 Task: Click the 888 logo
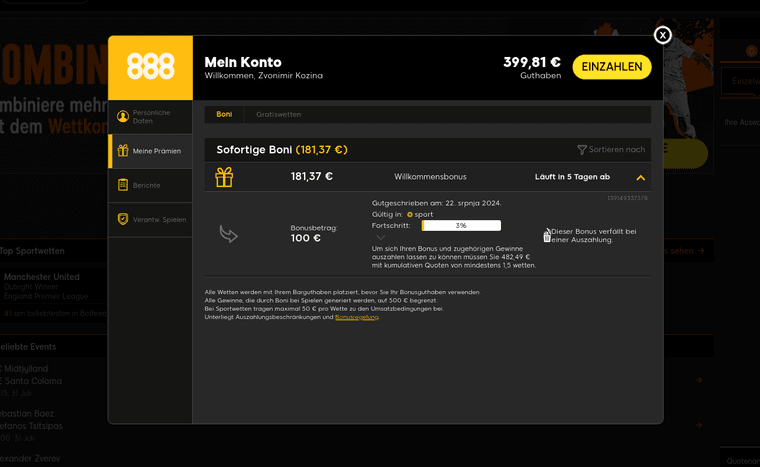[150, 67]
